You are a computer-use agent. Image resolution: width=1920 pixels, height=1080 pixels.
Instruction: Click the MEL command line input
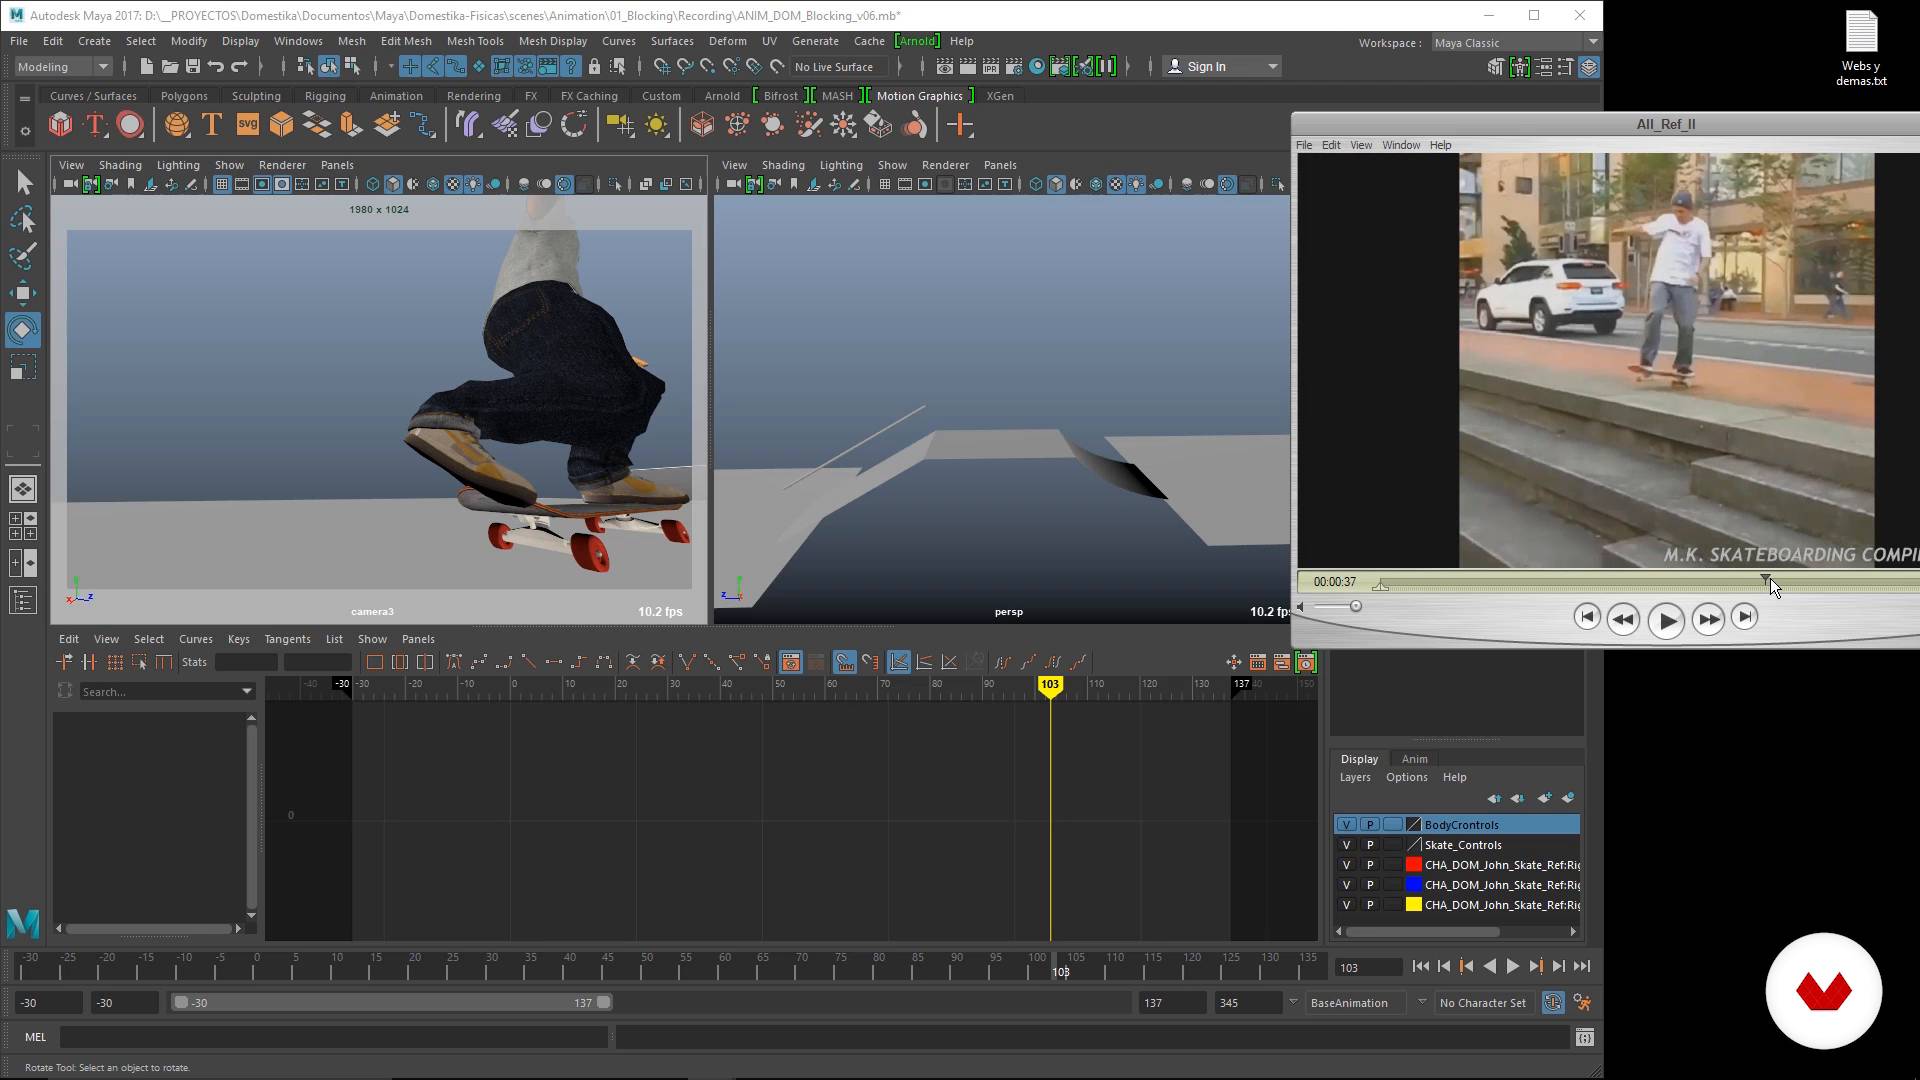click(334, 1038)
